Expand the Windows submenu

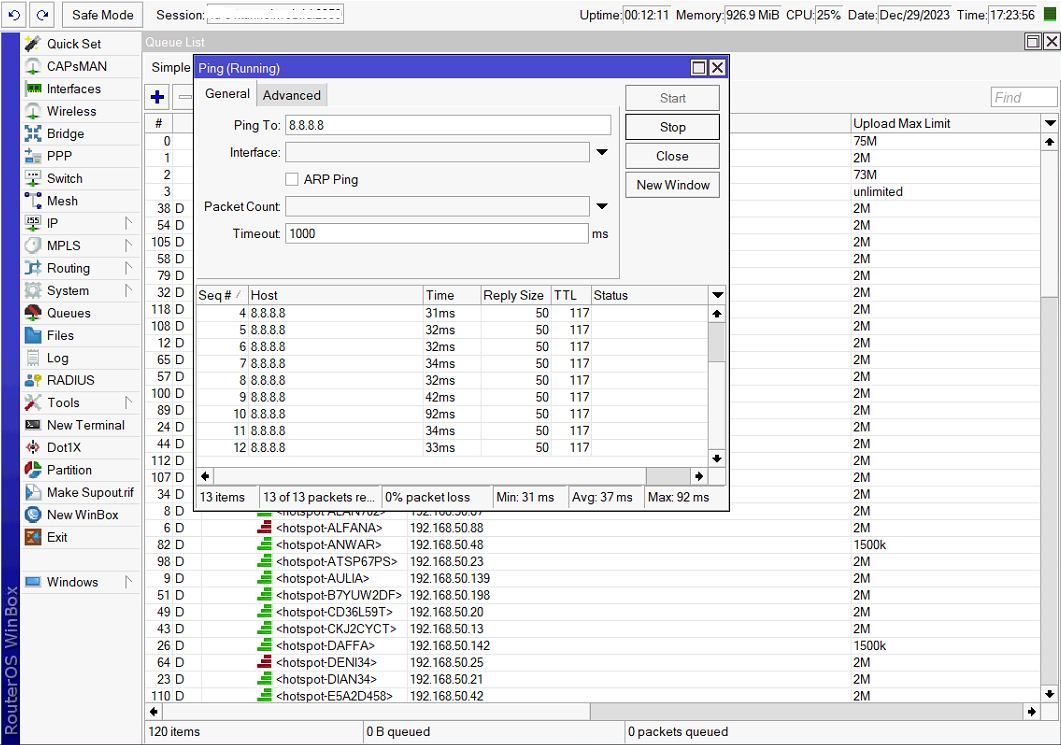[81, 582]
